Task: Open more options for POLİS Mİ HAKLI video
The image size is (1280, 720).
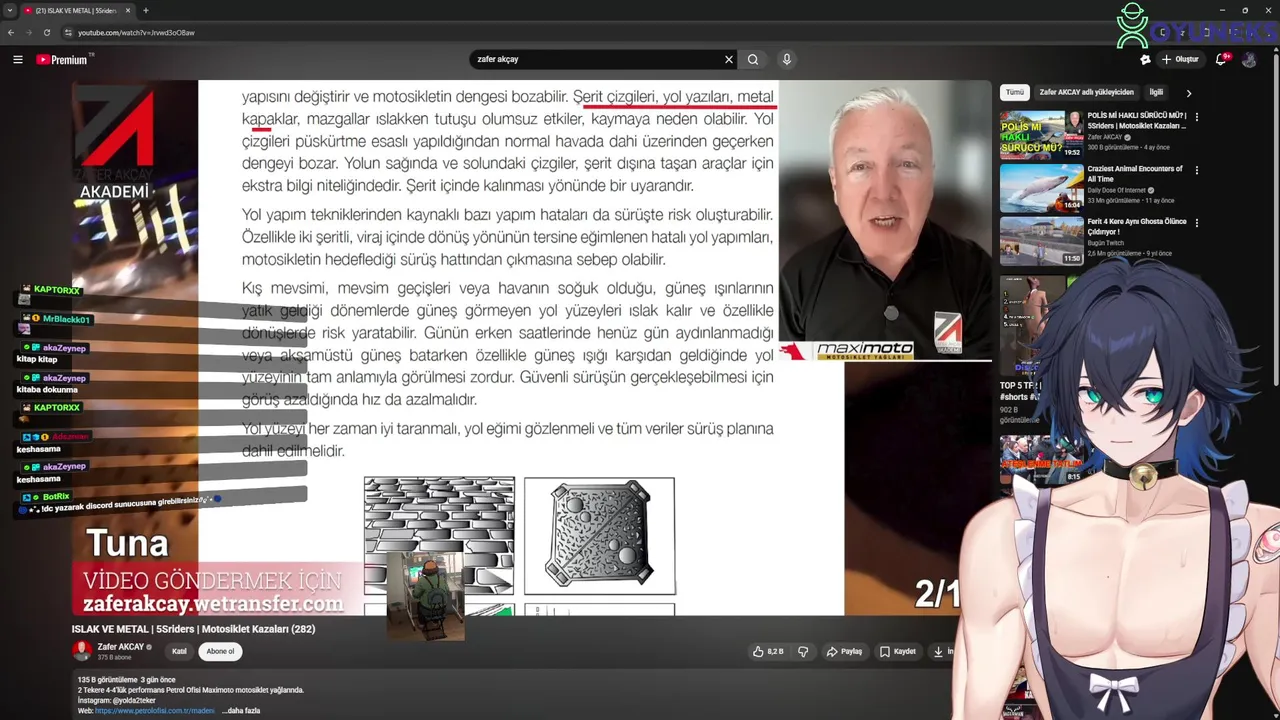Action: click(1196, 117)
